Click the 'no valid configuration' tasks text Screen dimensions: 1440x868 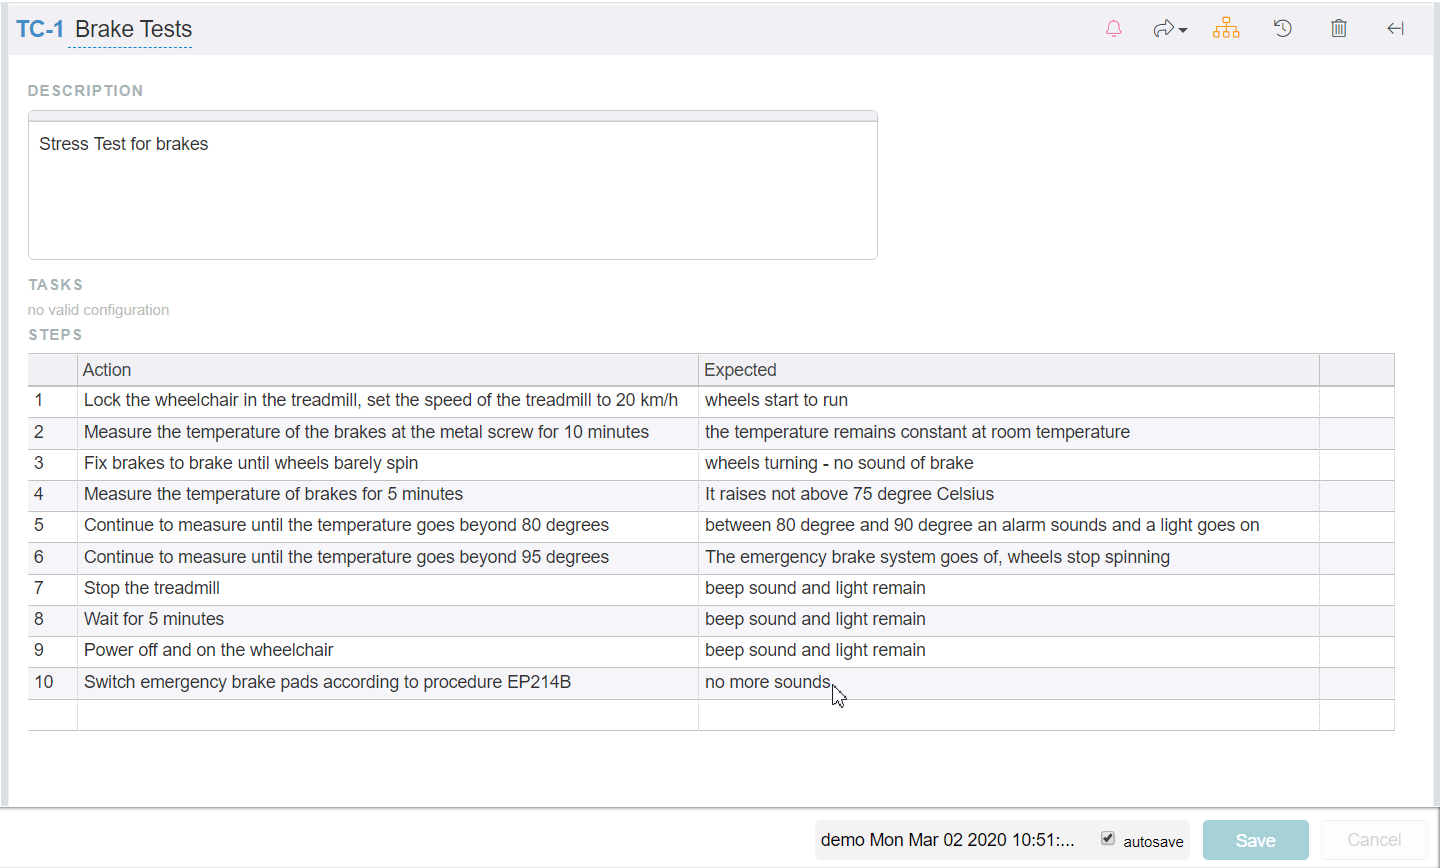click(x=98, y=310)
